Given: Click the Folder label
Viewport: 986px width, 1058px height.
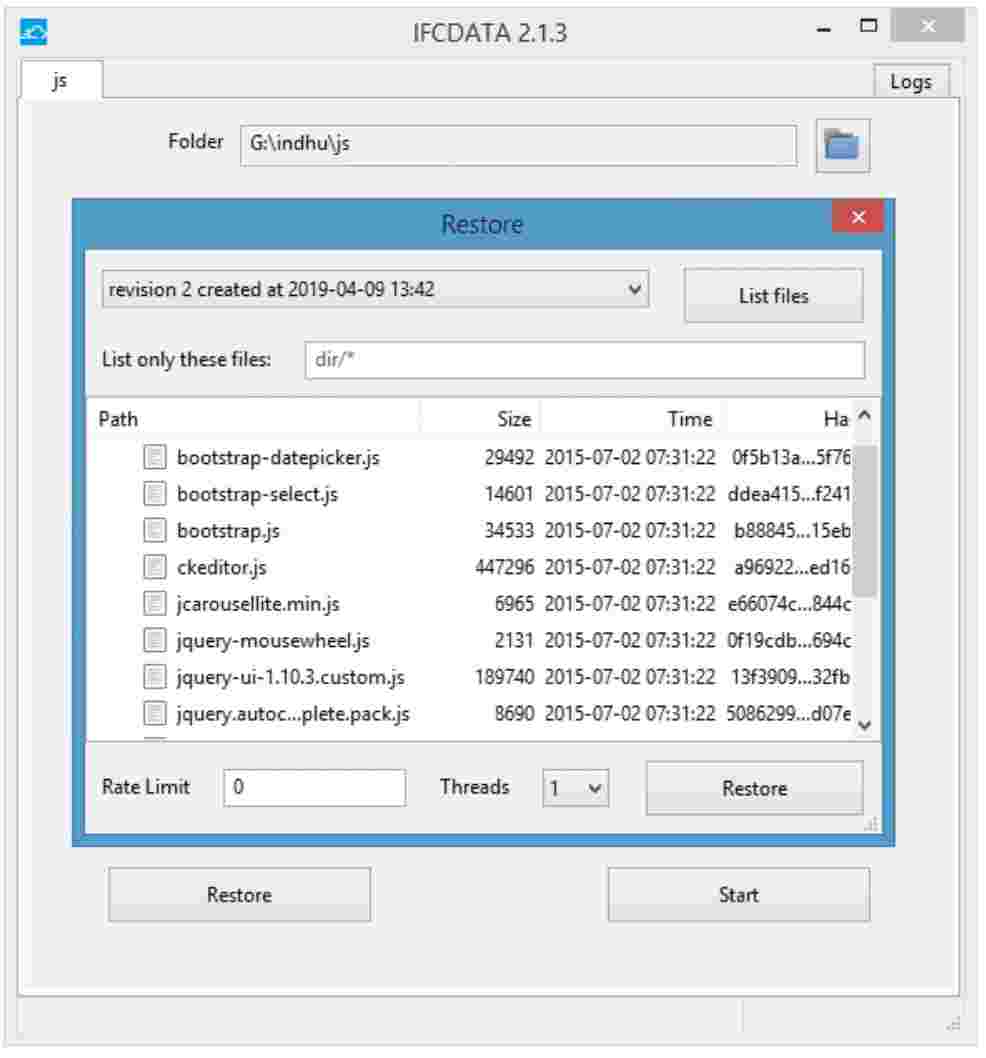Looking at the screenshot, I should (195, 142).
